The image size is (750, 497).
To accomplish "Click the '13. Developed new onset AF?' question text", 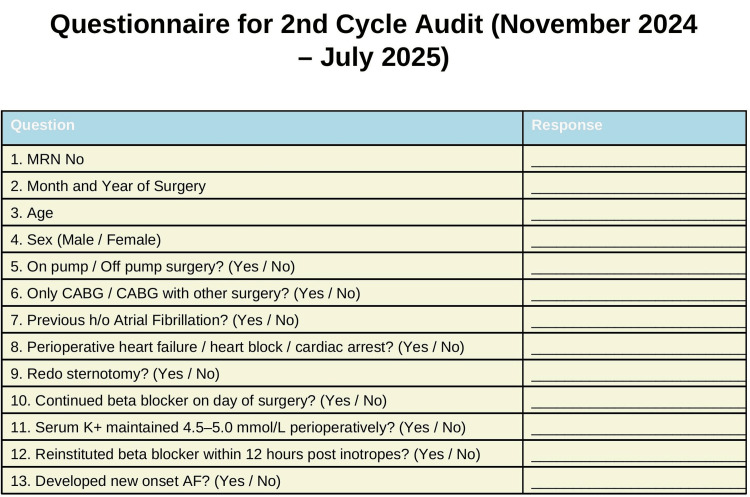I will click(145, 481).
